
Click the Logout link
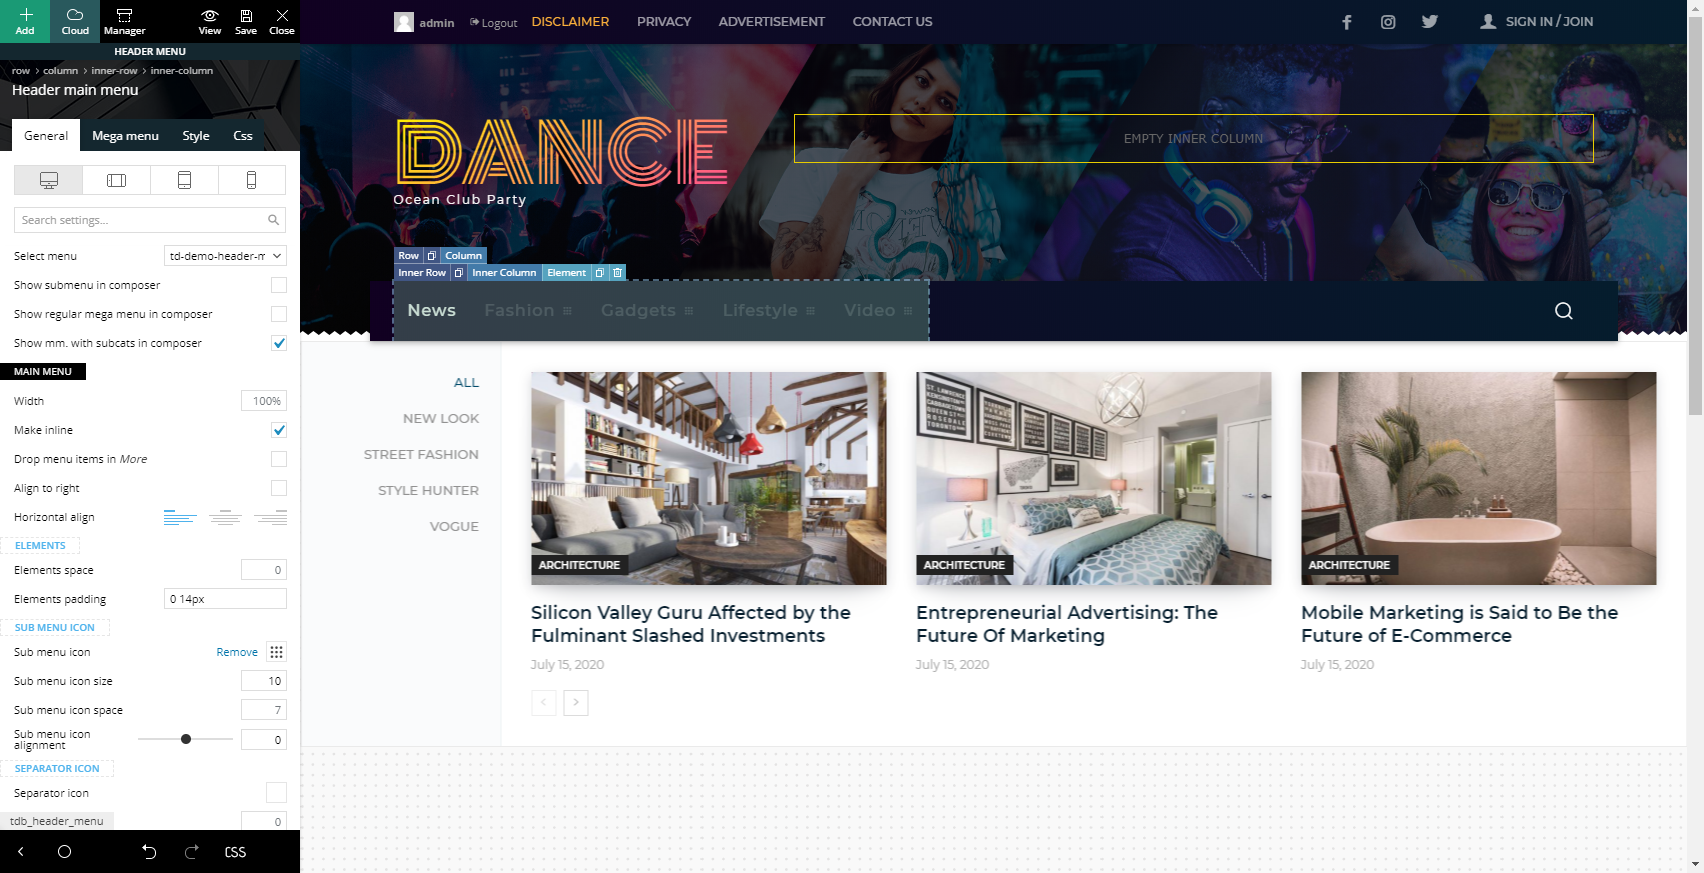pyautogui.click(x=494, y=23)
